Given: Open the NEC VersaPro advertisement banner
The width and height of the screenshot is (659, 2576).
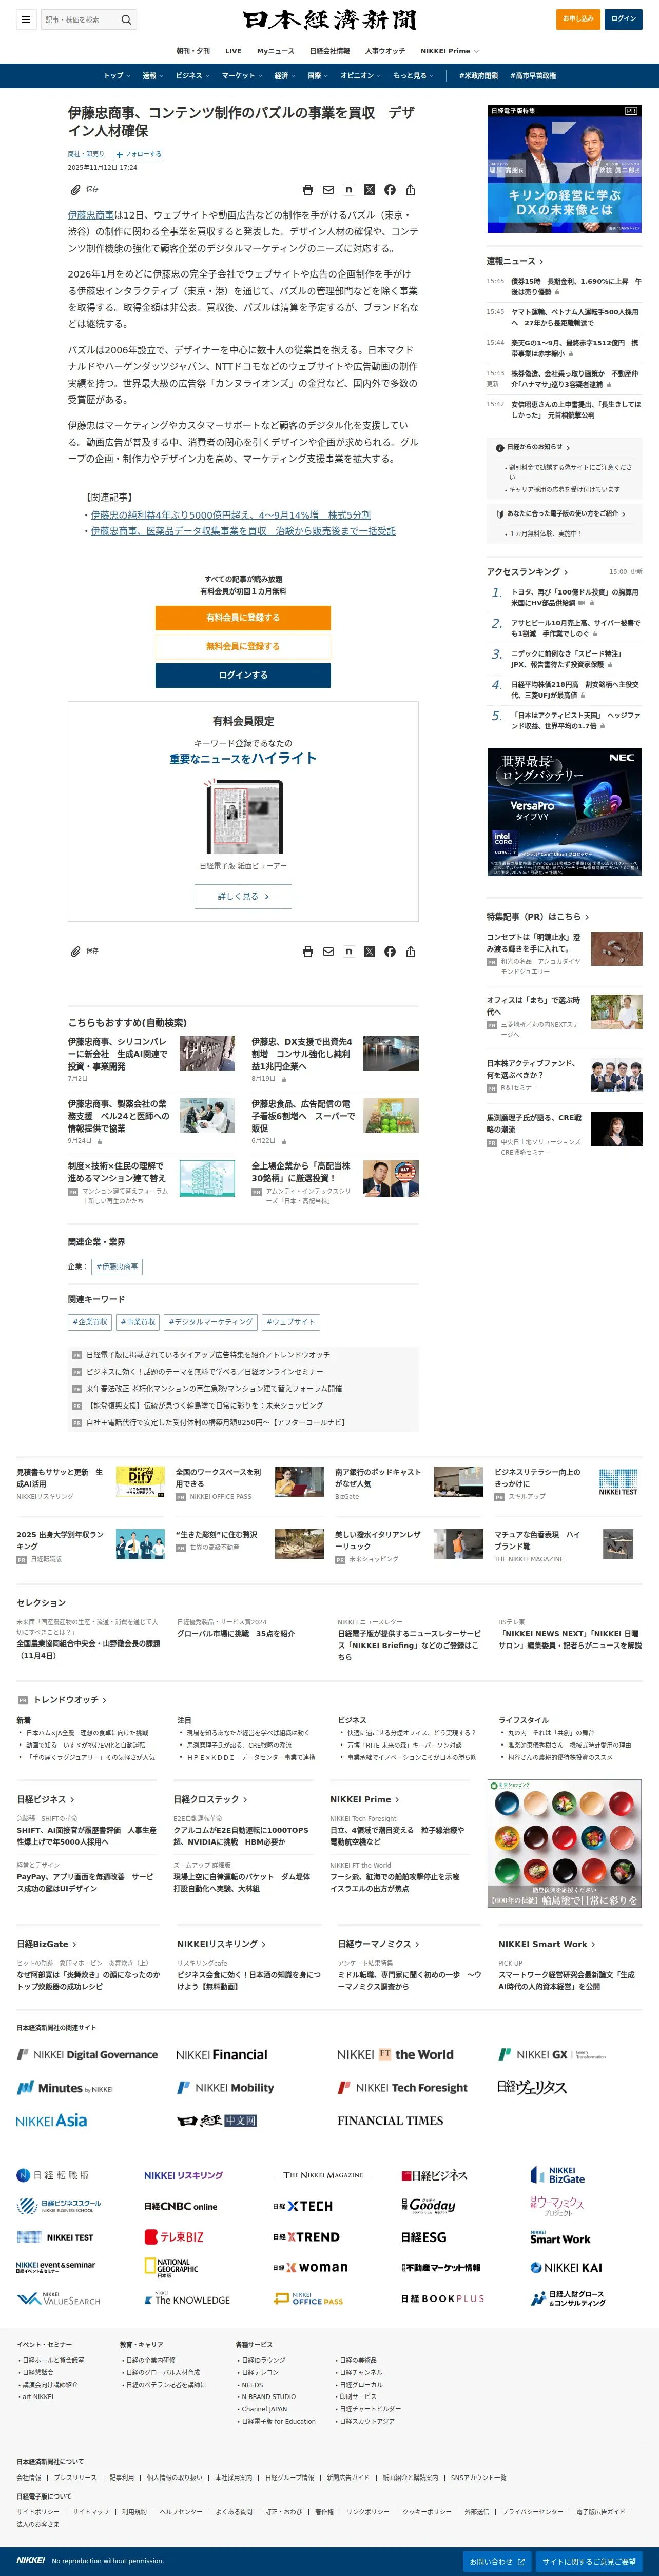Looking at the screenshot, I should tap(564, 812).
